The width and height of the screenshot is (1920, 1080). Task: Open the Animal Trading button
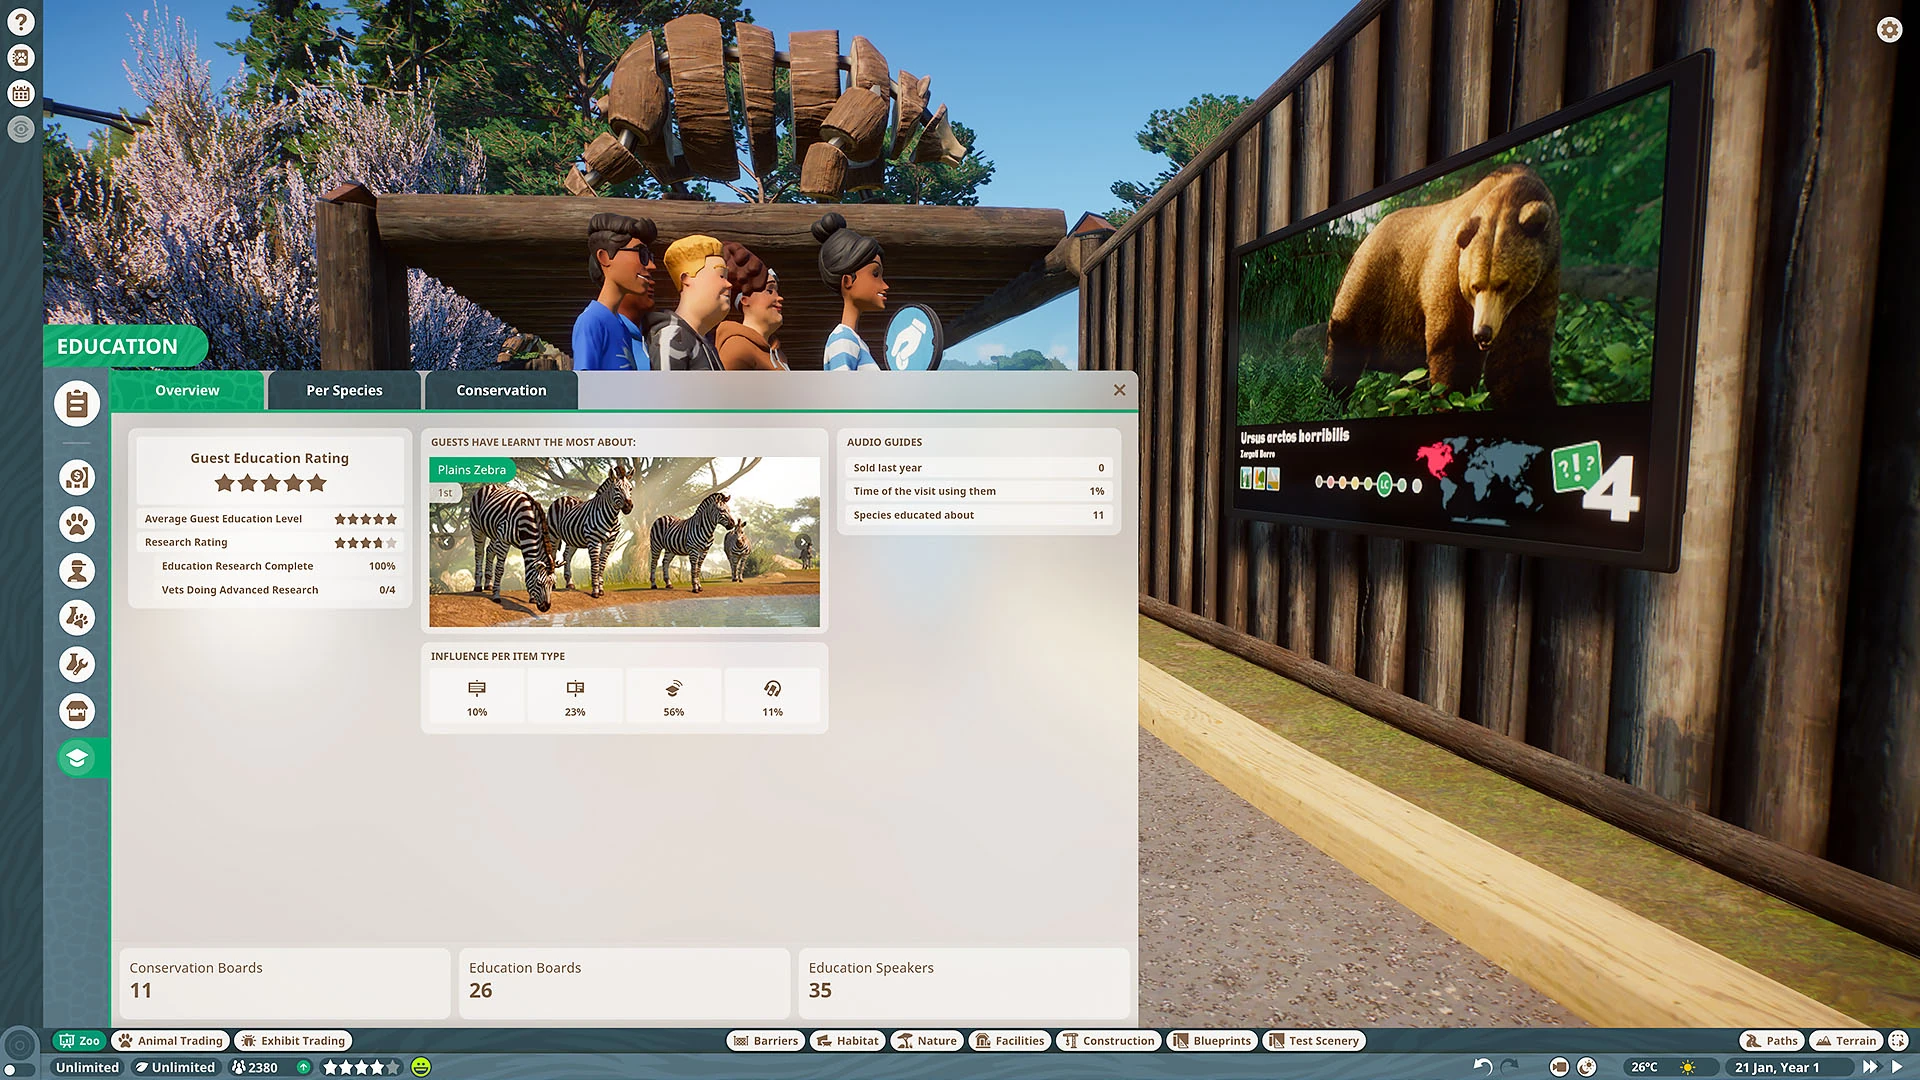coord(170,1041)
